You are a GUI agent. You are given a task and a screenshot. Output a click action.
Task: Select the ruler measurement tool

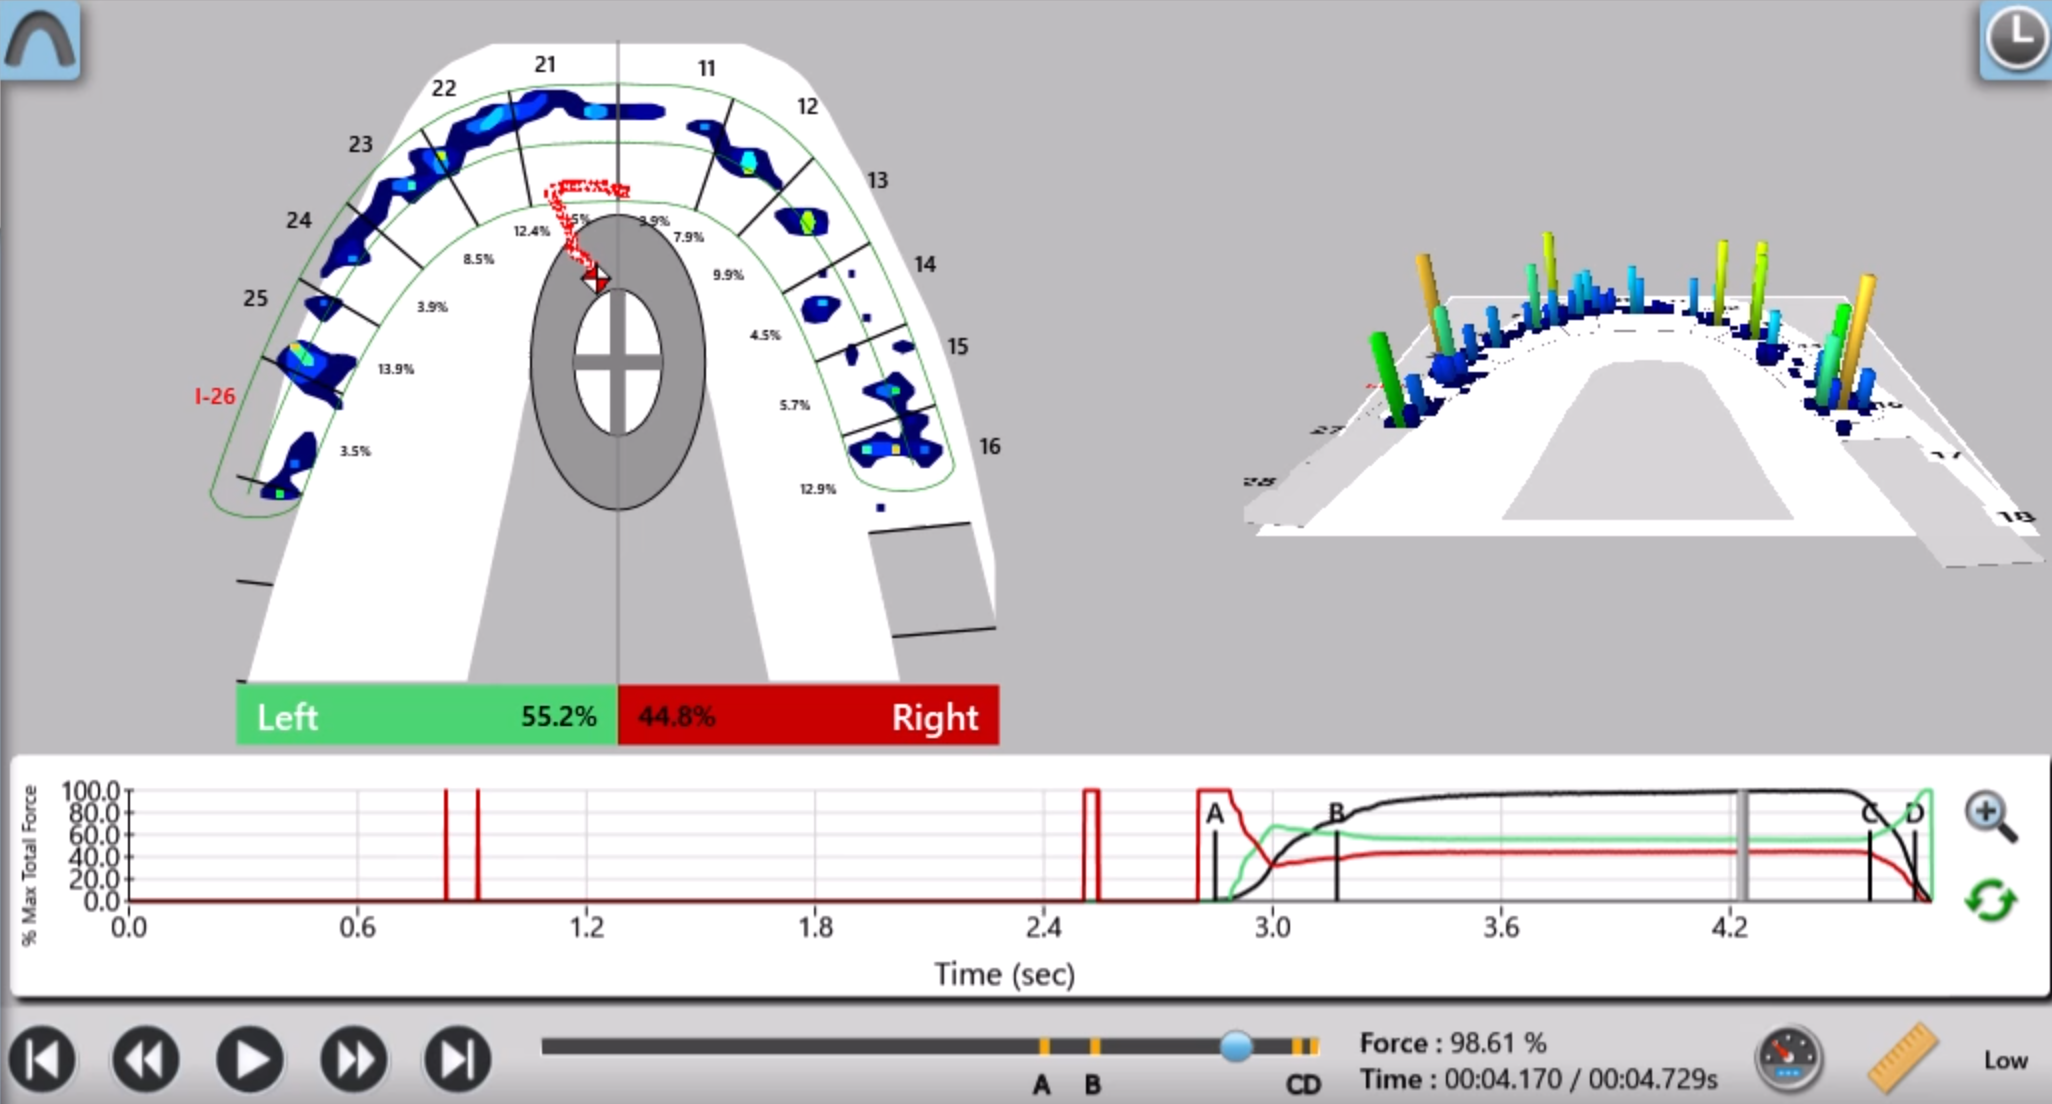(1902, 1058)
